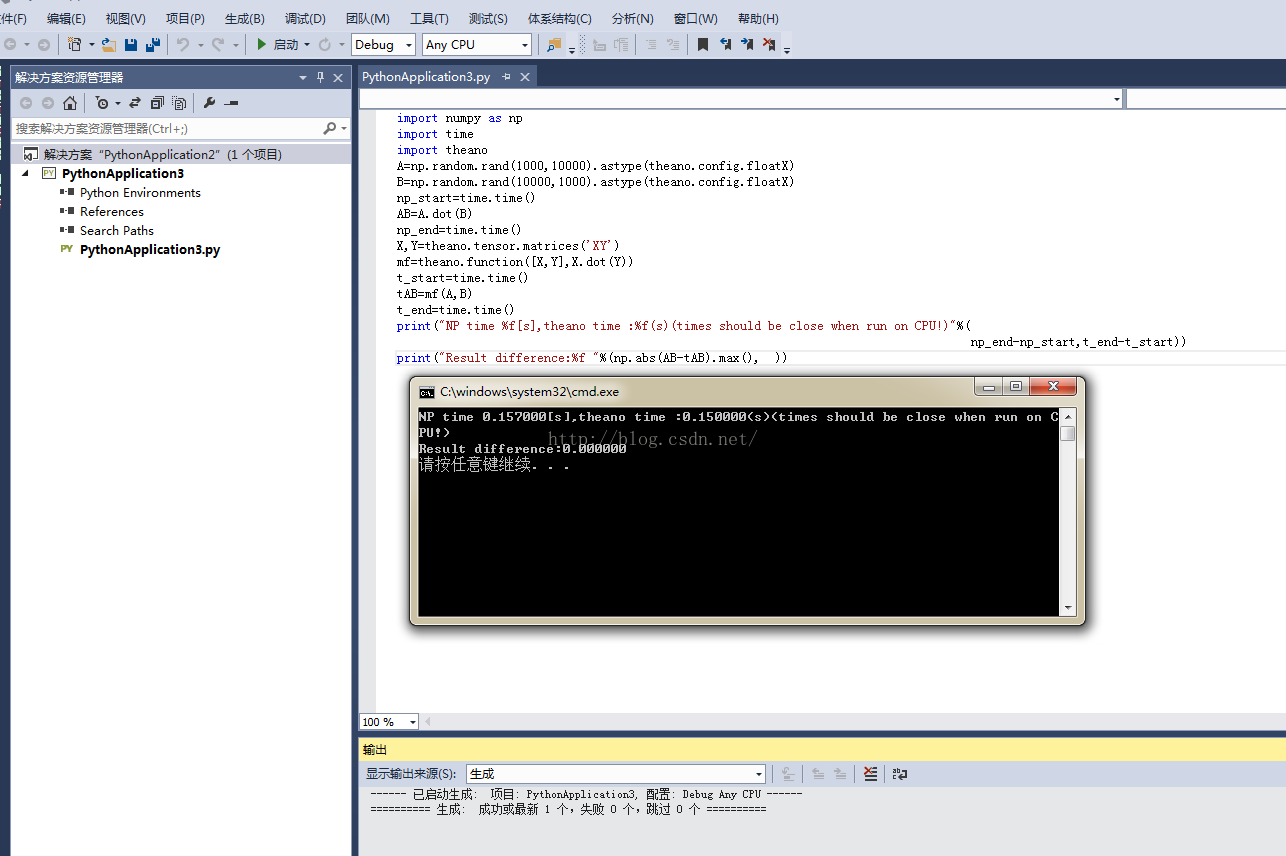Open the 分析(N) menu
The image size is (1286, 856).
click(x=632, y=18)
